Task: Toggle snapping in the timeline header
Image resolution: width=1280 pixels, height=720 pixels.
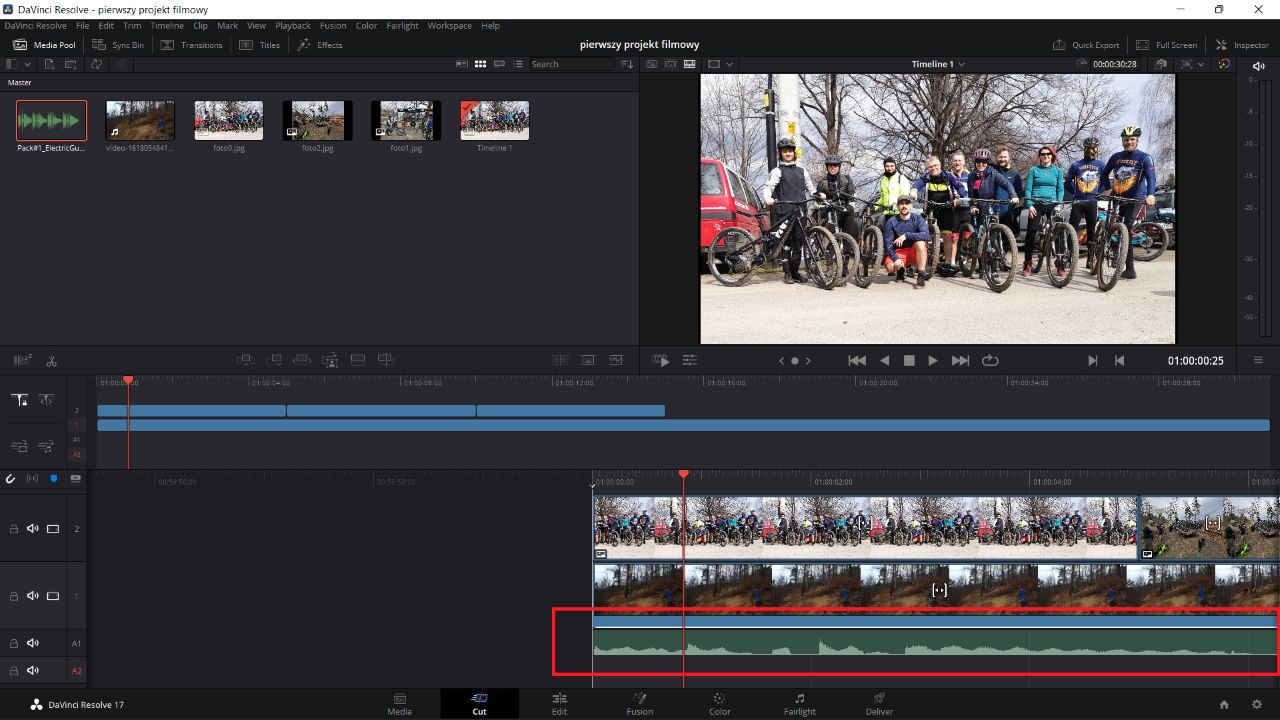Action: pyautogui.click(x=10, y=479)
